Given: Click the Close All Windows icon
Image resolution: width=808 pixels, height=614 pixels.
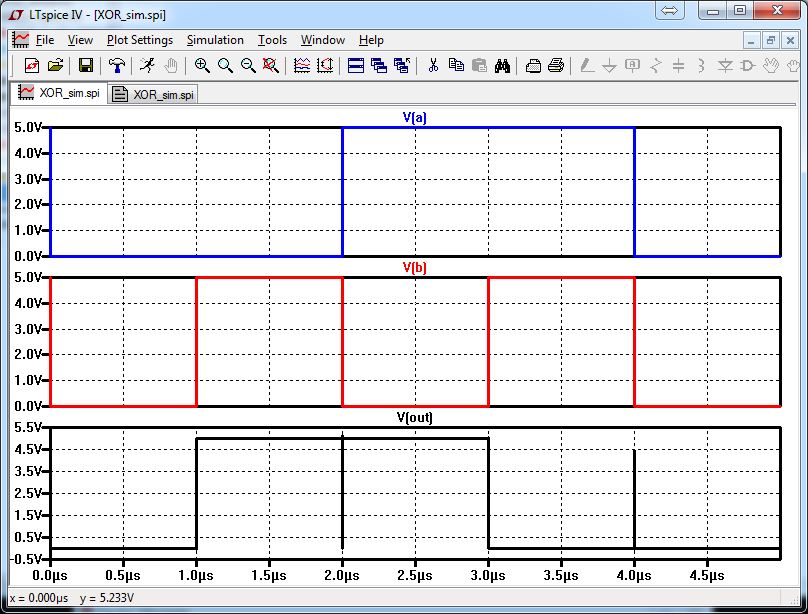Looking at the screenshot, I should 402,65.
